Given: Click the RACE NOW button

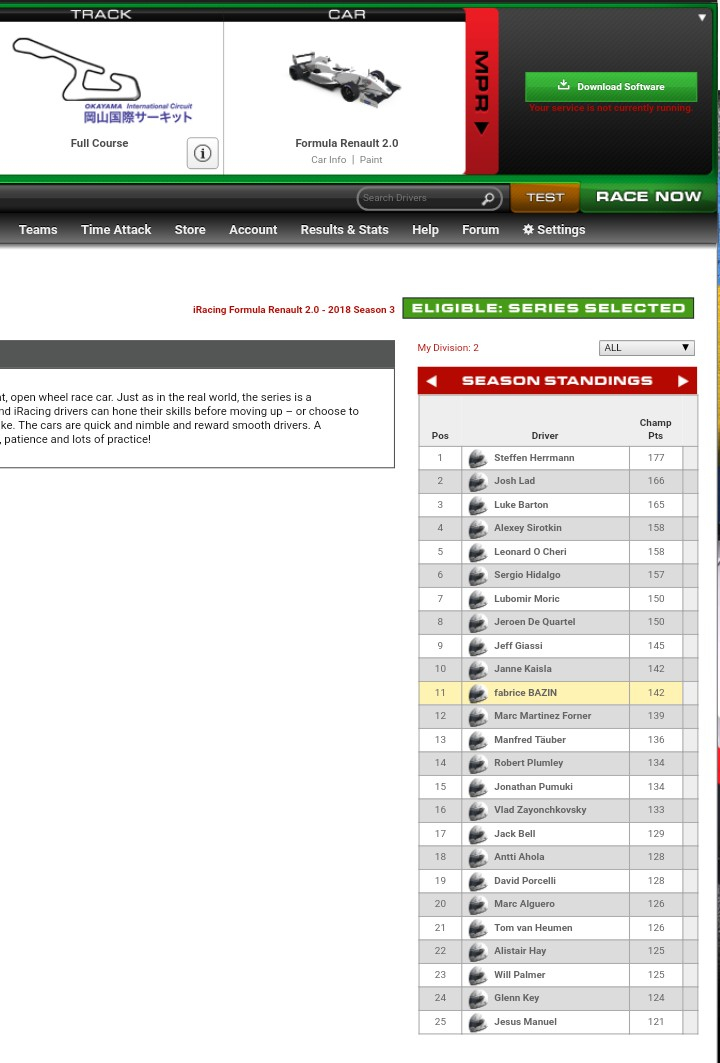Looking at the screenshot, I should [x=648, y=197].
